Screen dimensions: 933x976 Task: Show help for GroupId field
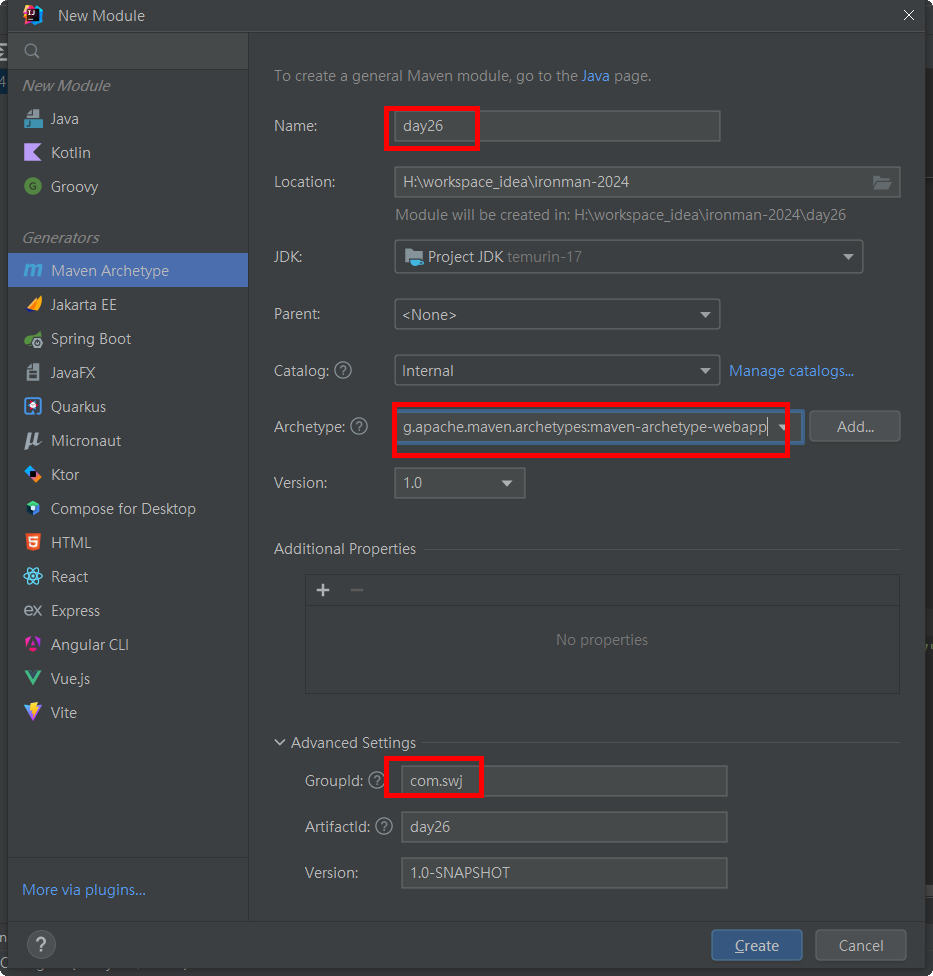click(377, 780)
